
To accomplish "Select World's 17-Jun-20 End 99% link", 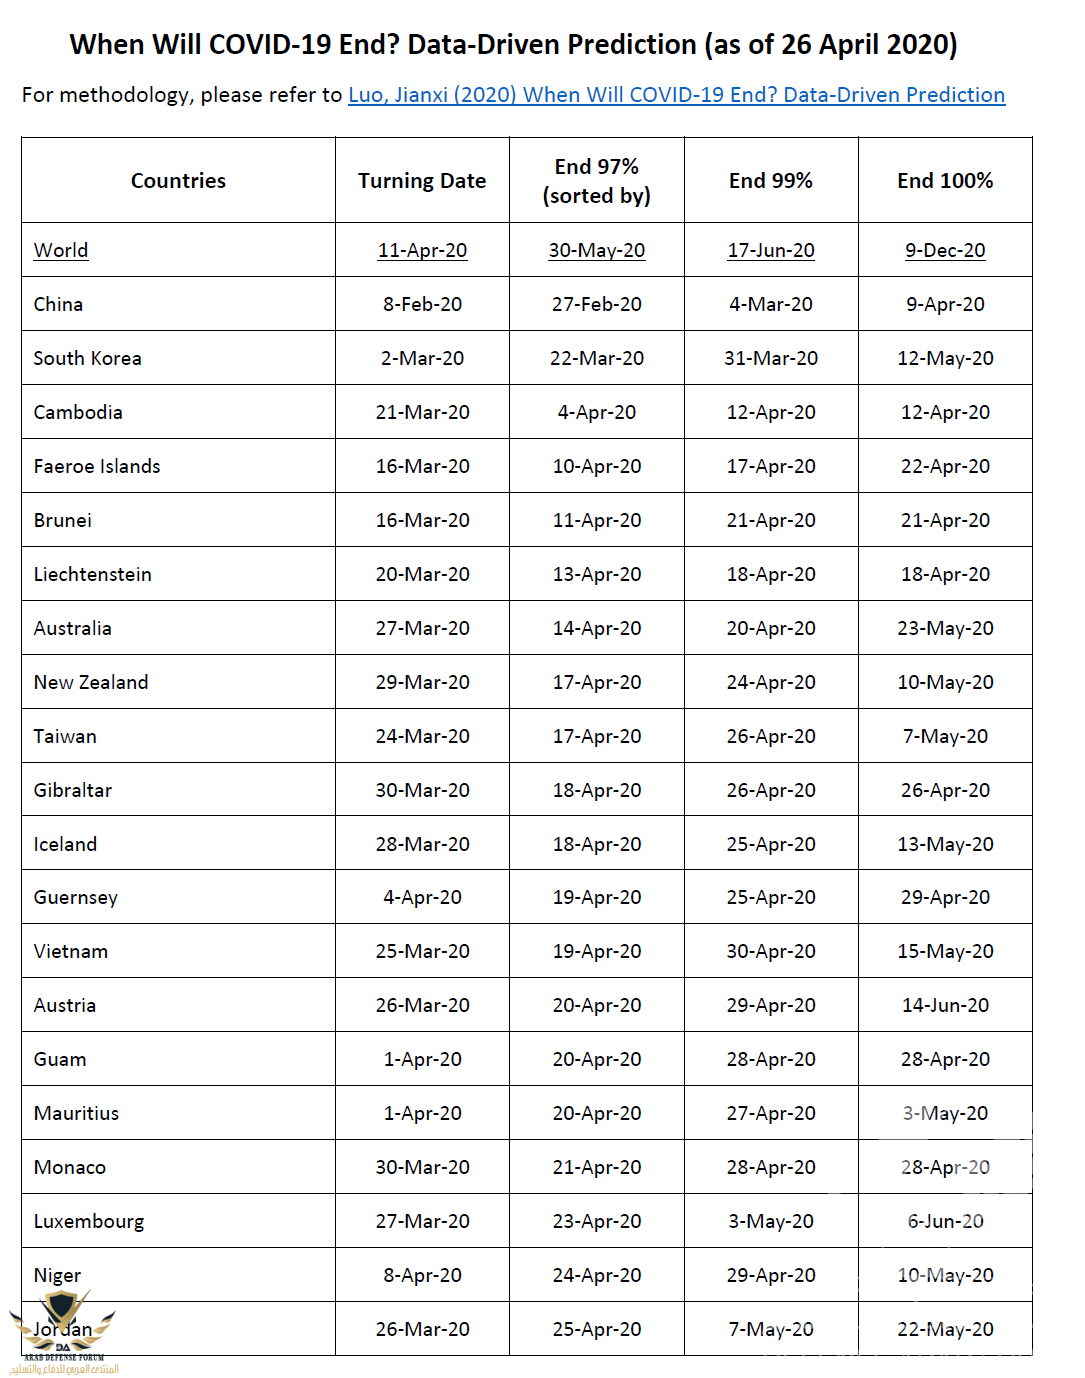I will (x=770, y=250).
